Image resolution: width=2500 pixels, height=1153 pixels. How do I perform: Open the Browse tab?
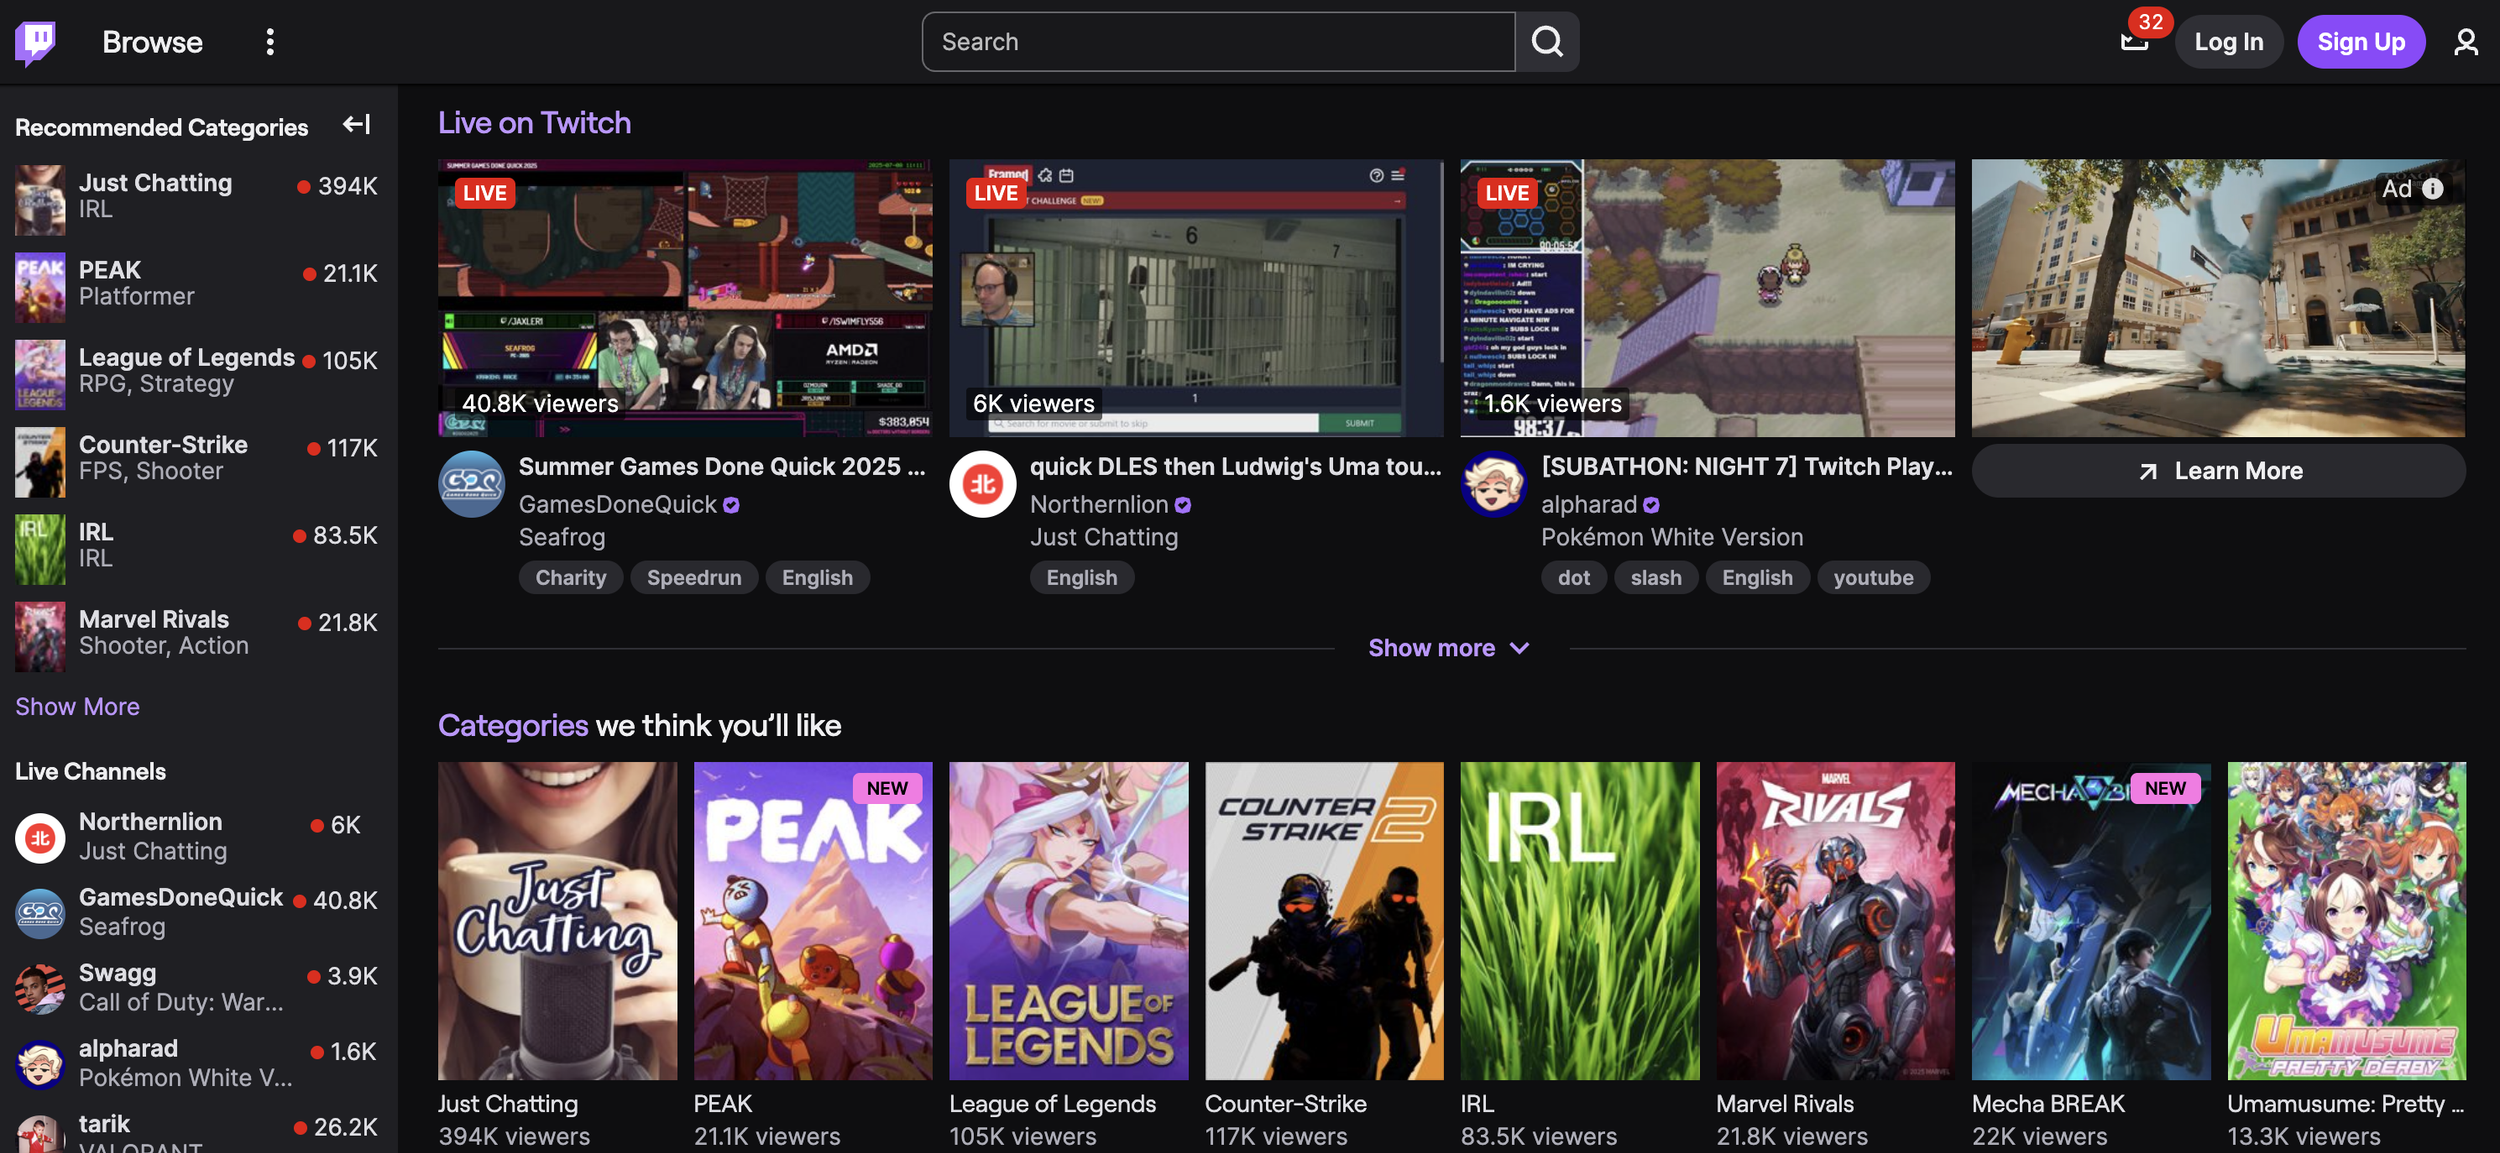tap(152, 42)
